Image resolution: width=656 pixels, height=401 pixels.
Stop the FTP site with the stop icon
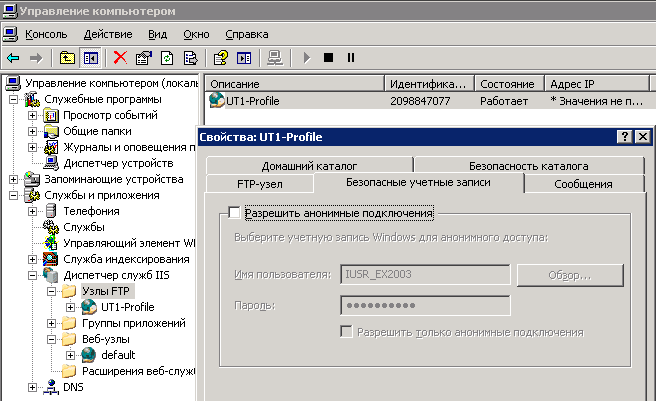pyautogui.click(x=328, y=58)
